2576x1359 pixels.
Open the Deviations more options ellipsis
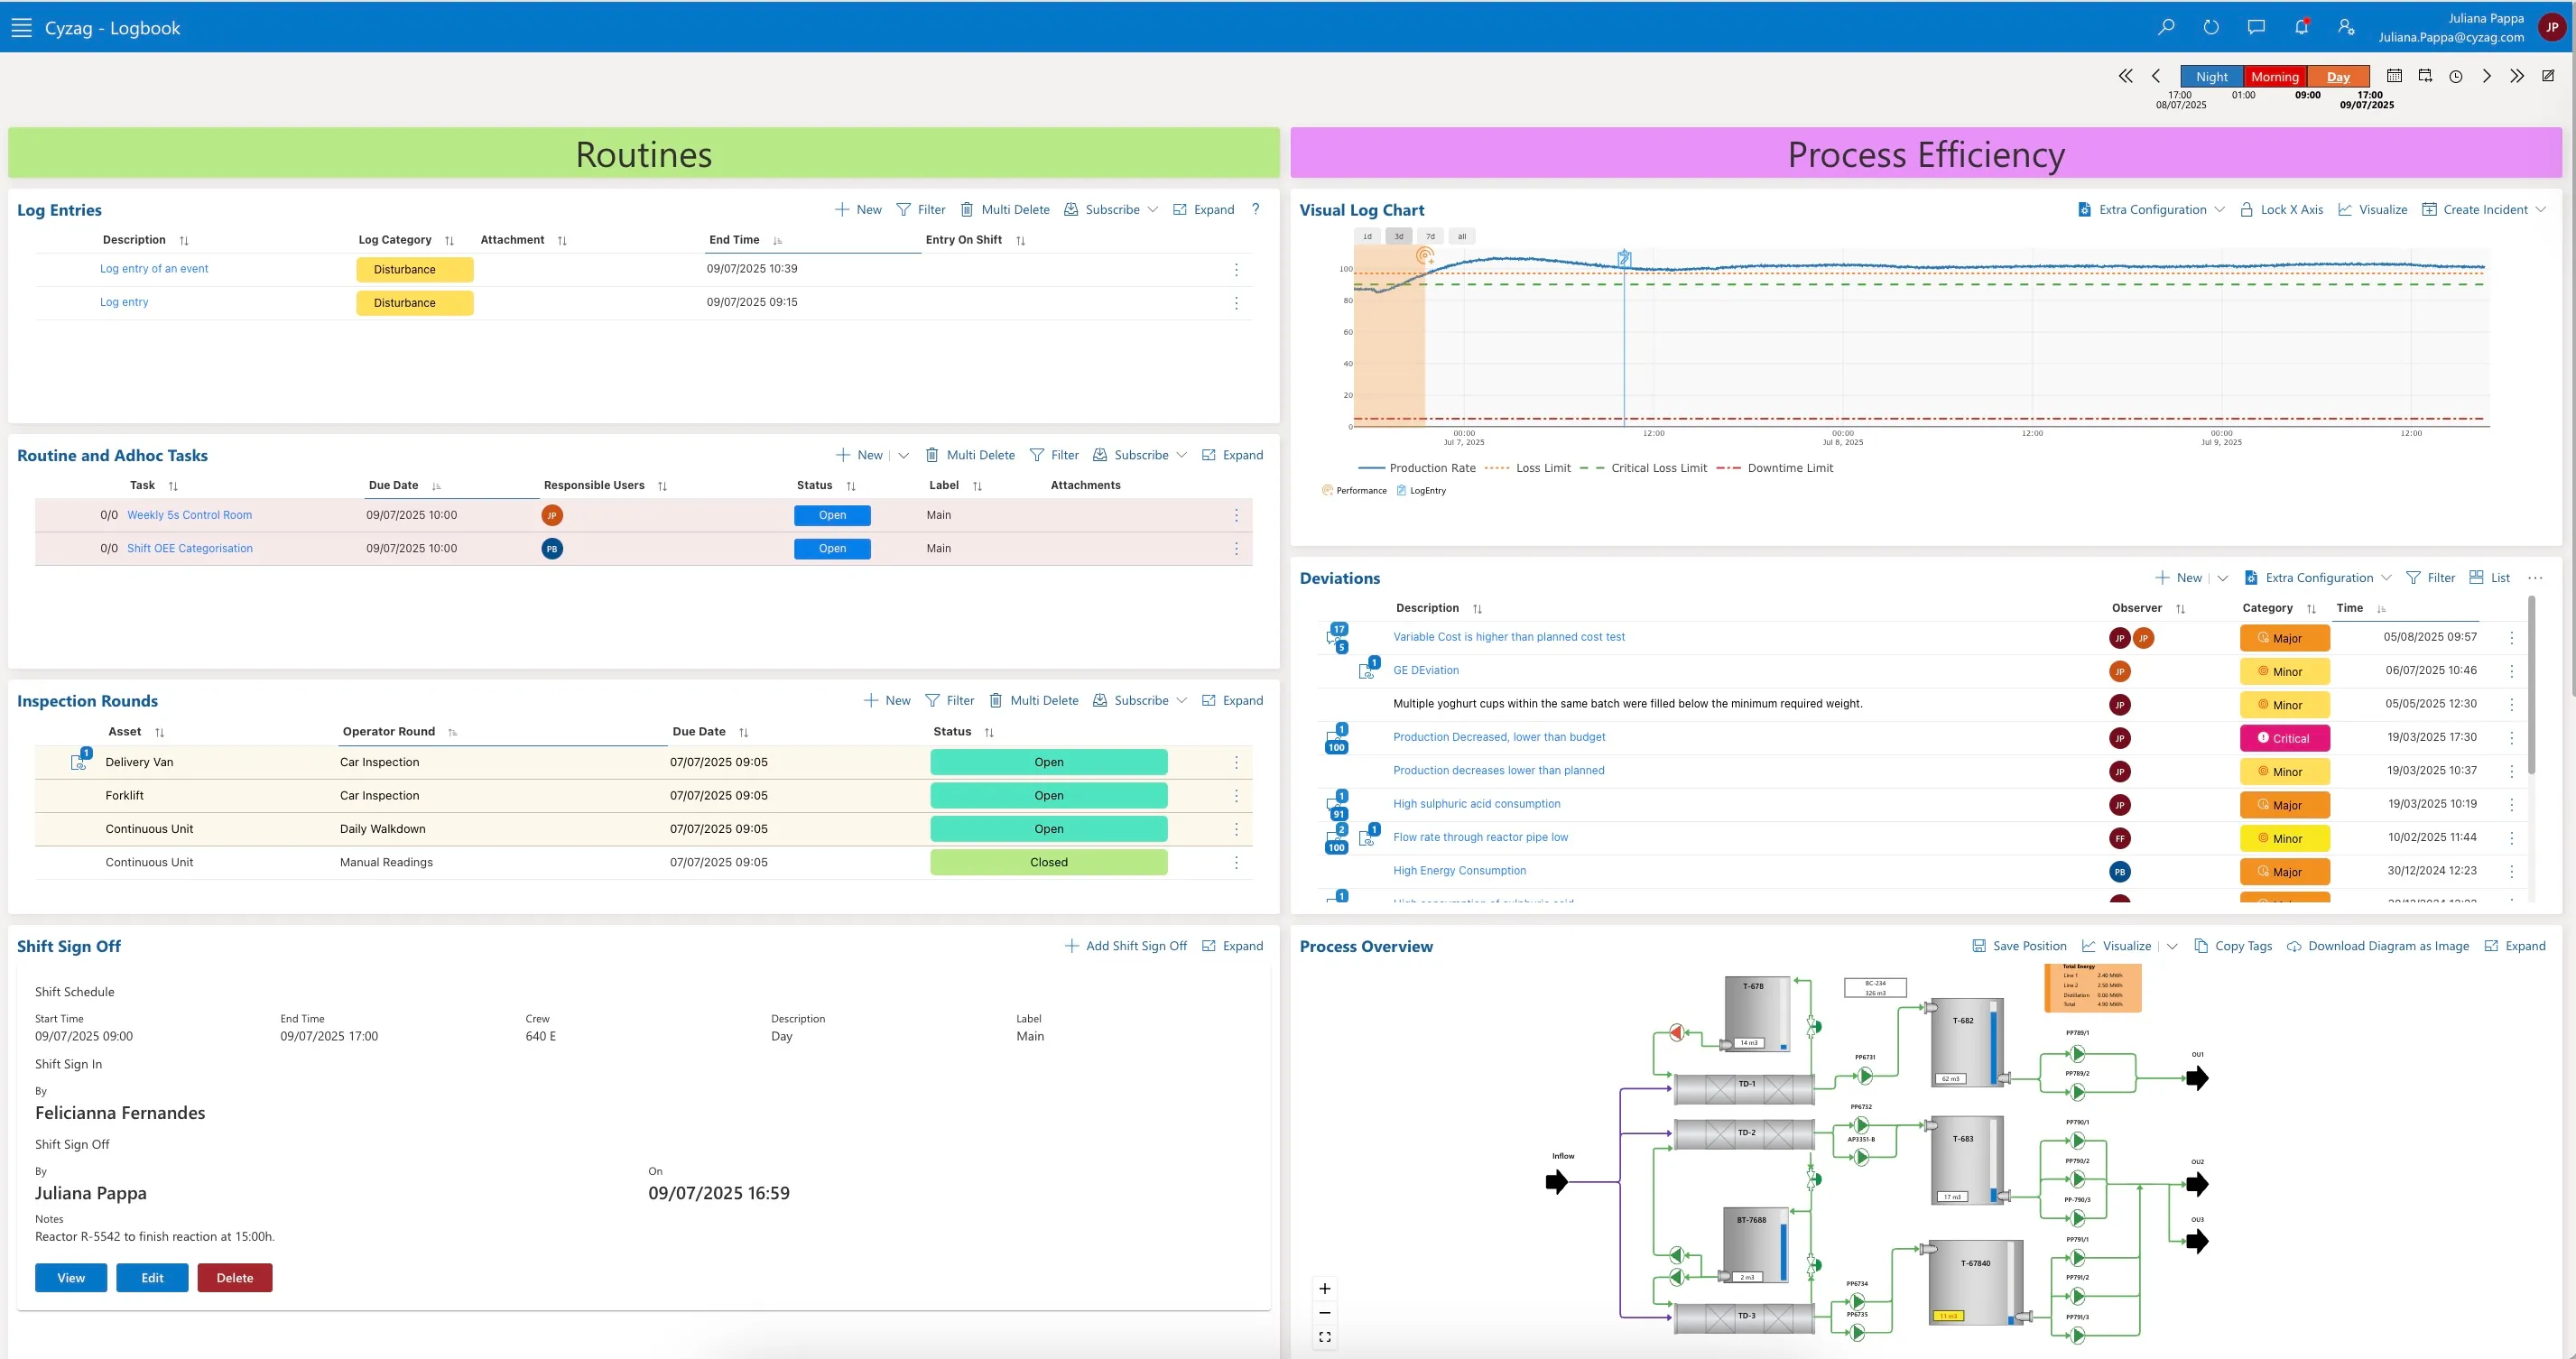point(2535,577)
